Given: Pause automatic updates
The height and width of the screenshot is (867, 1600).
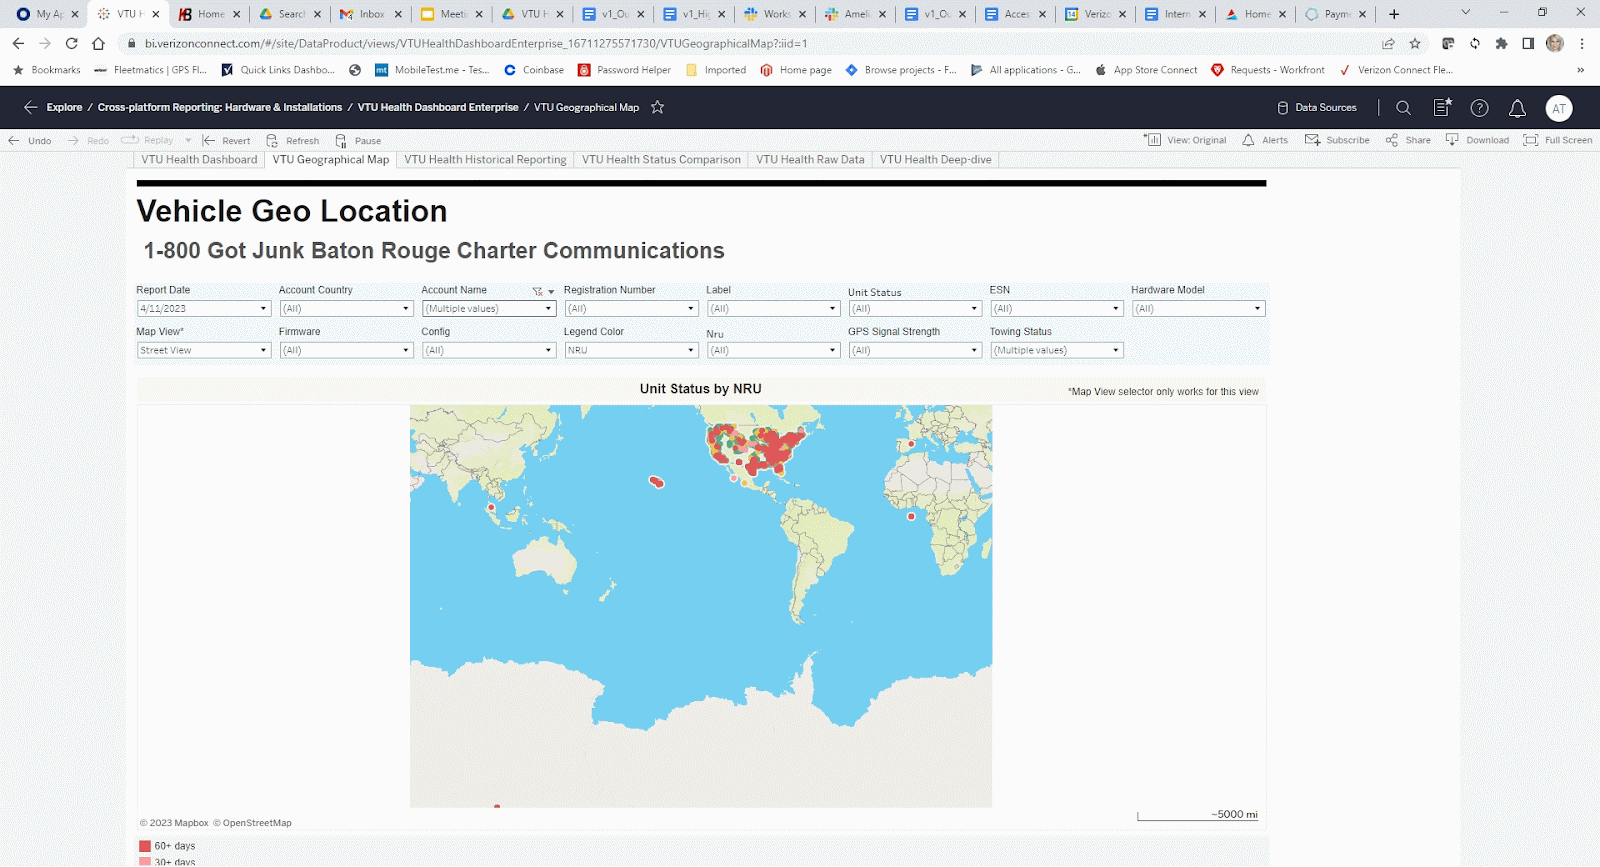Looking at the screenshot, I should [358, 141].
